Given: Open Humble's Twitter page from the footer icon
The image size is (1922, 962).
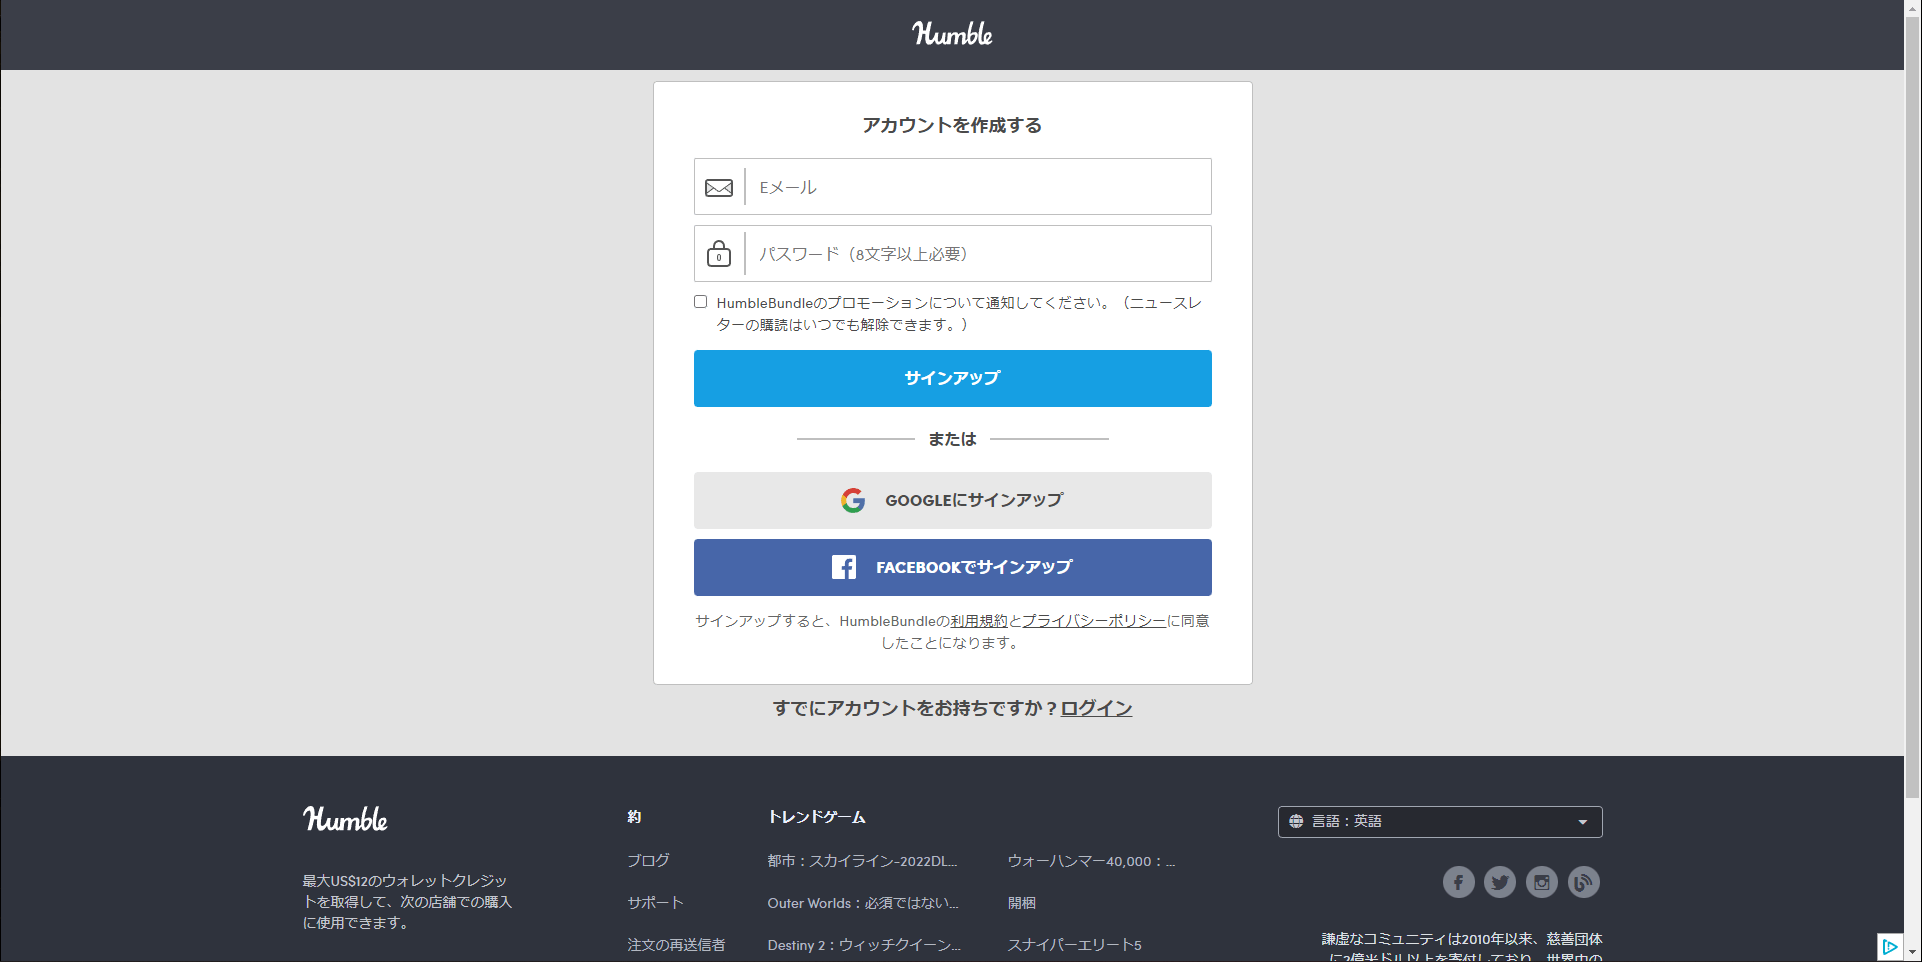Looking at the screenshot, I should (1500, 882).
